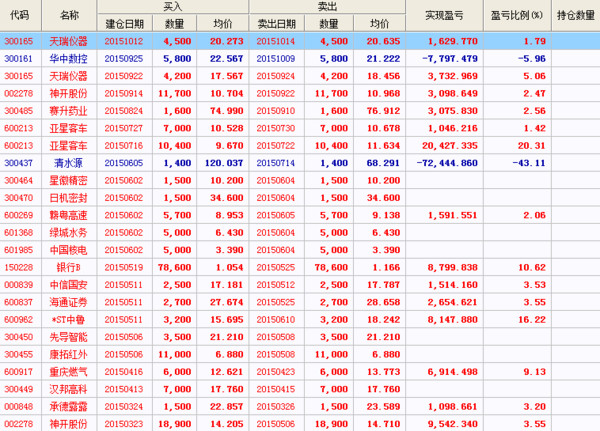Click 神开股份 in the 20150323 row
Image resolution: width=600 pixels, height=431 pixels.
tap(68, 424)
